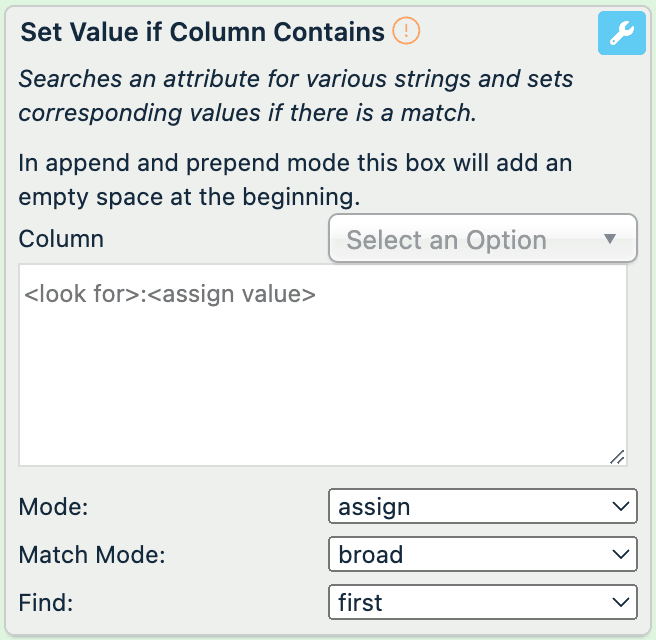Image resolution: width=656 pixels, height=640 pixels.
Task: Click the chevron on the first select
Action: [x=619, y=602]
